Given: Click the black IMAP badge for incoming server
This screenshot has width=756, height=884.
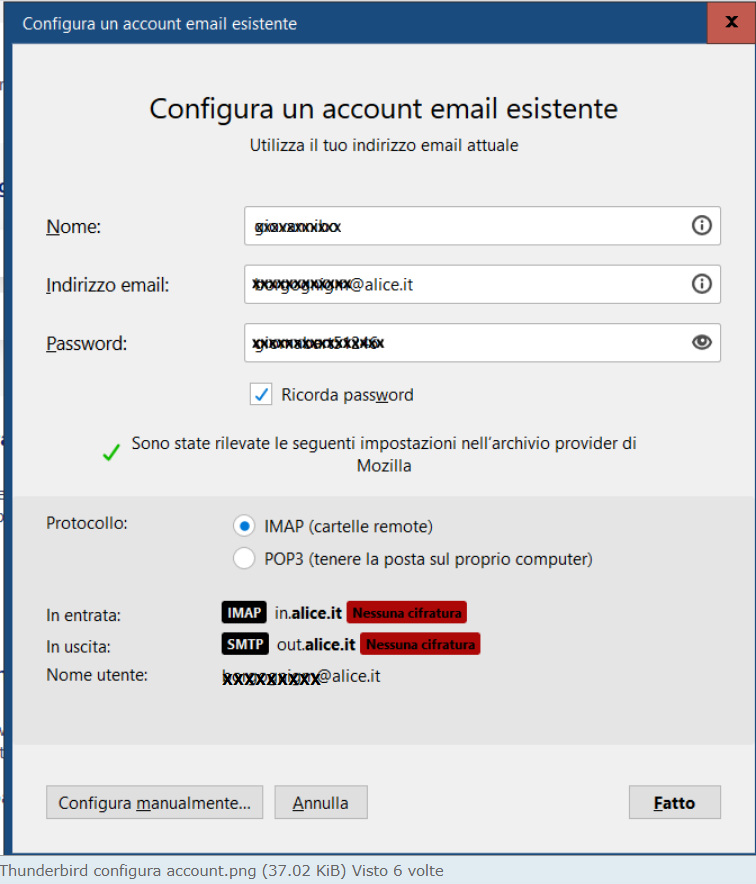Looking at the screenshot, I should tap(244, 613).
